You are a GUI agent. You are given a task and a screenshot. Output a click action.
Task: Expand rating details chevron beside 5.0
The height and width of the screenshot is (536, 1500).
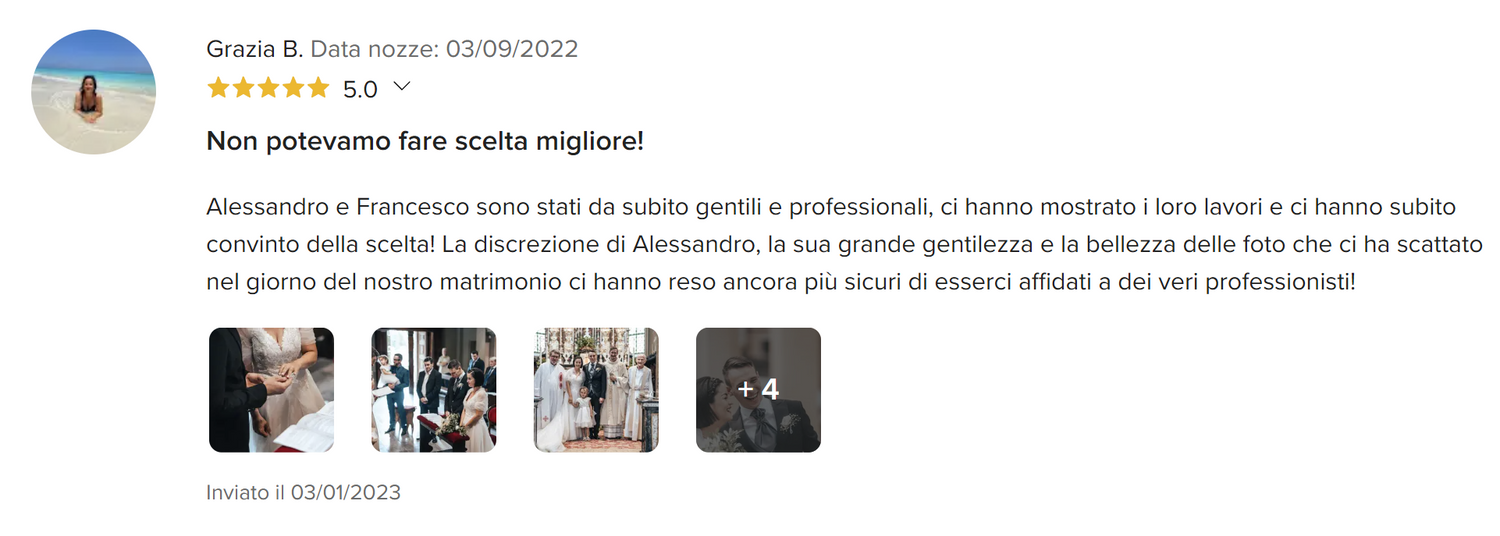402,87
